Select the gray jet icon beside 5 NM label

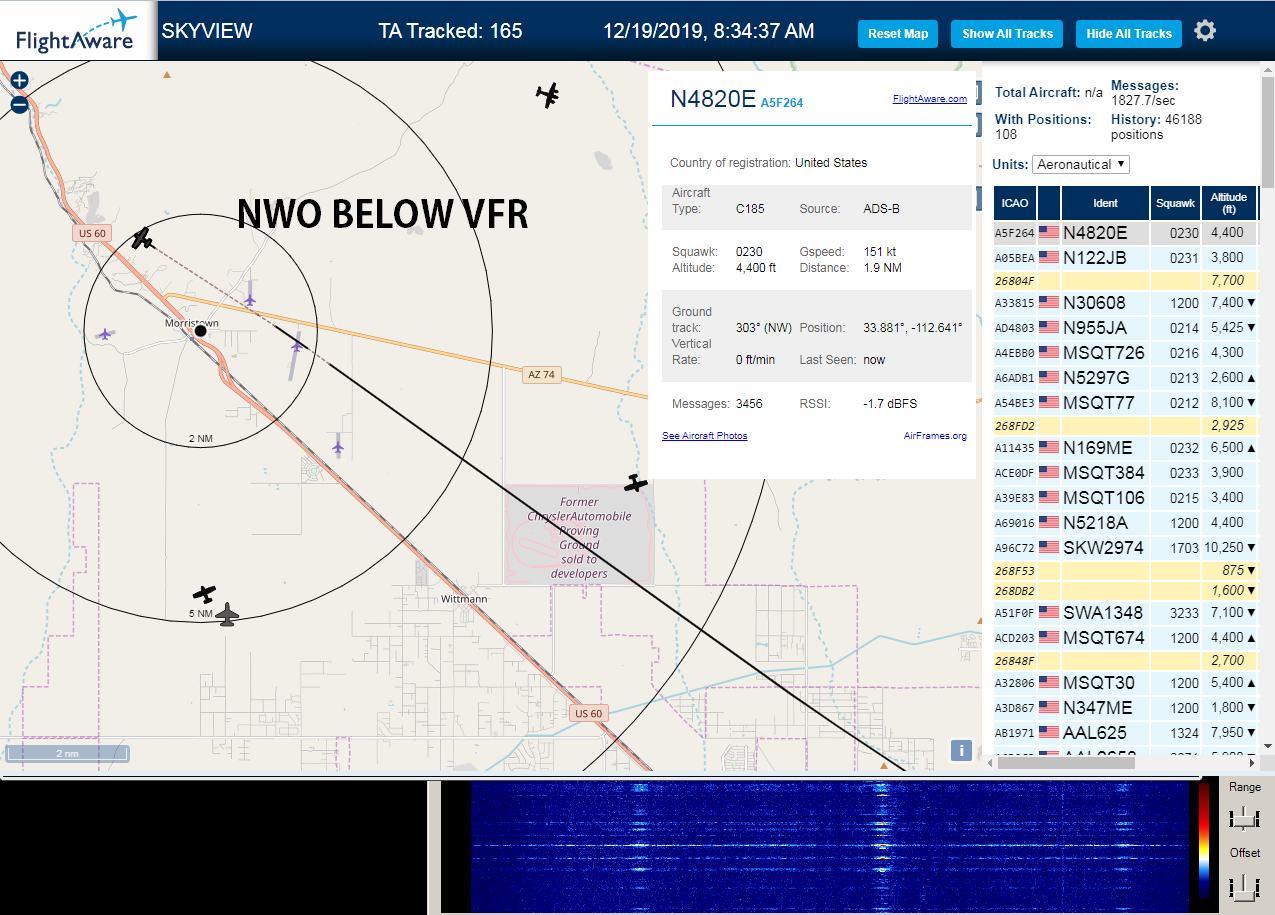[228, 615]
